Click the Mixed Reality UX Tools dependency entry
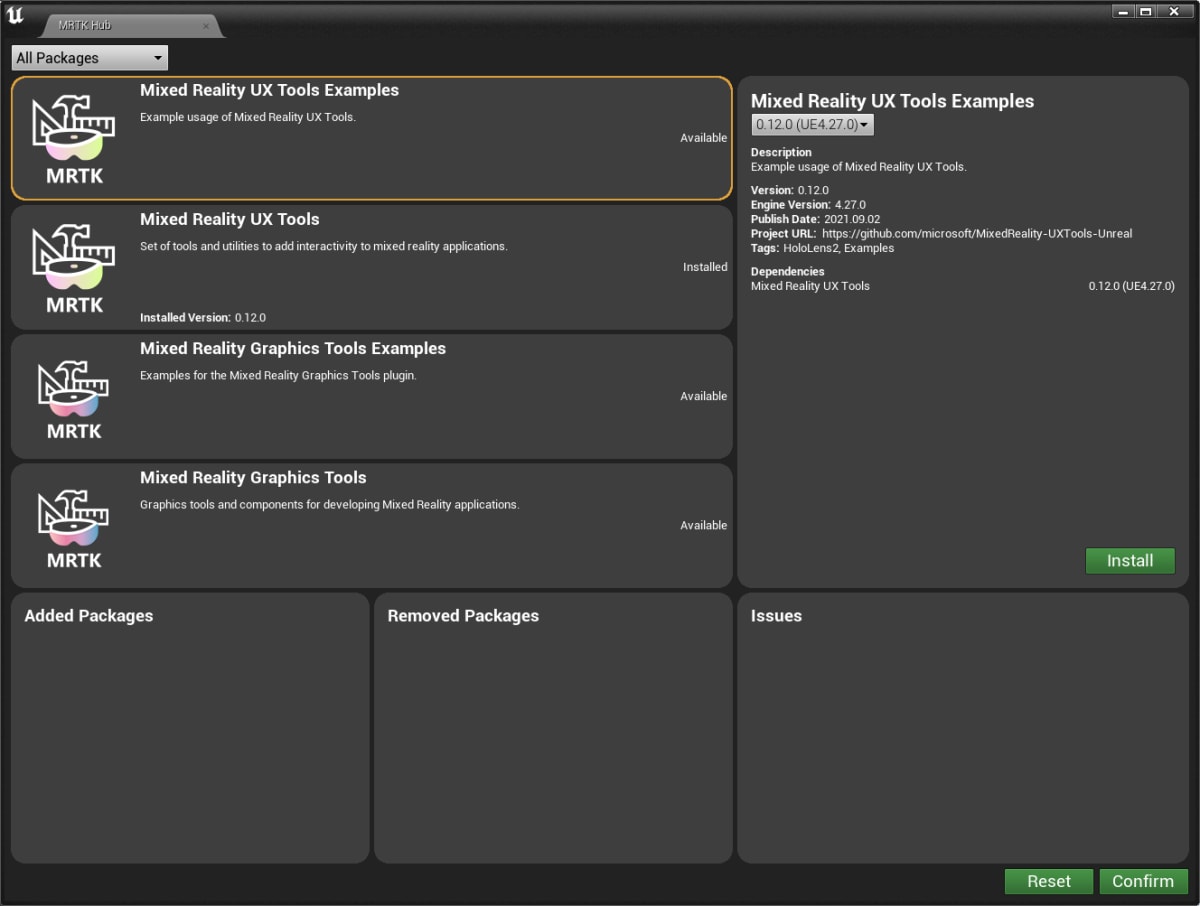The height and width of the screenshot is (906, 1200). click(x=810, y=286)
